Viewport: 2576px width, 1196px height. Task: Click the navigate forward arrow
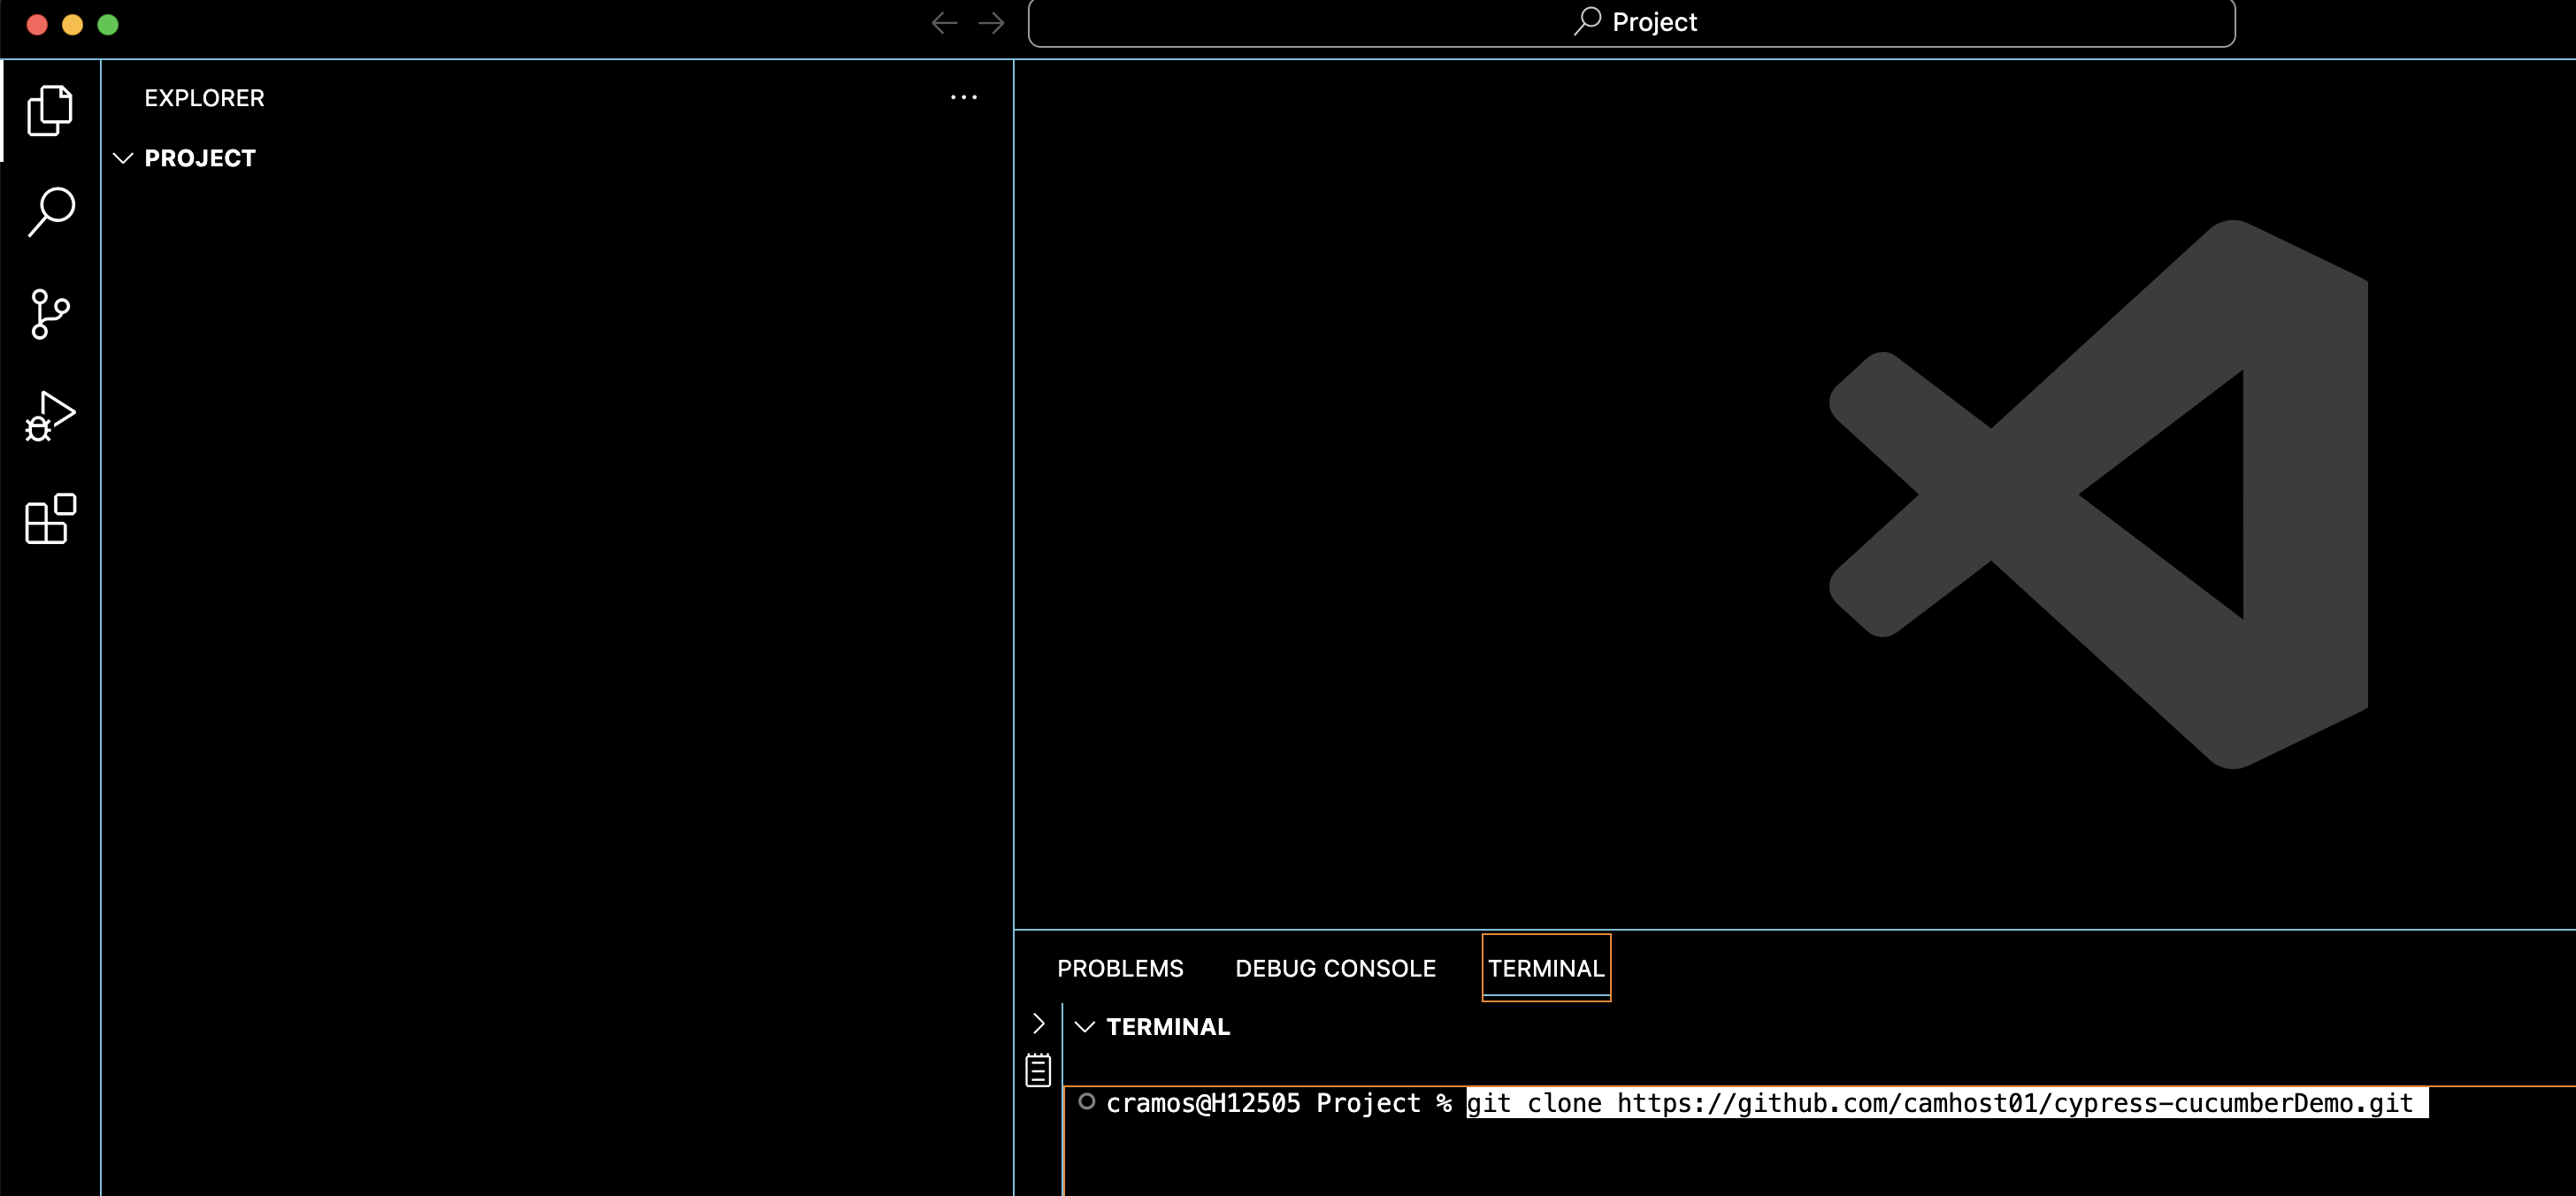990,22
